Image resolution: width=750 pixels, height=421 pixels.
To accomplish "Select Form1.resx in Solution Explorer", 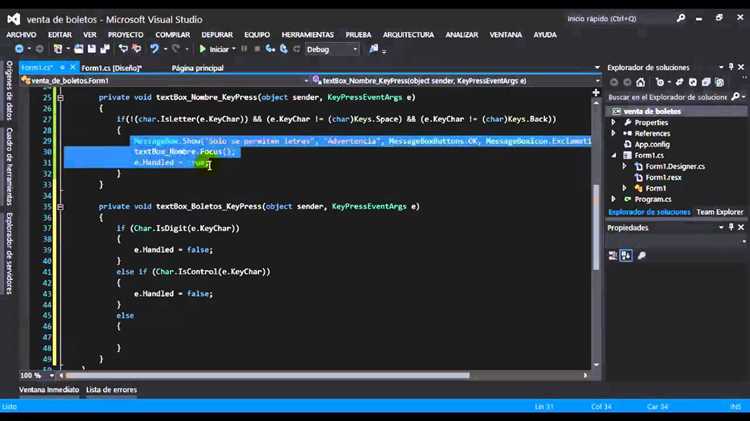I will point(663,177).
